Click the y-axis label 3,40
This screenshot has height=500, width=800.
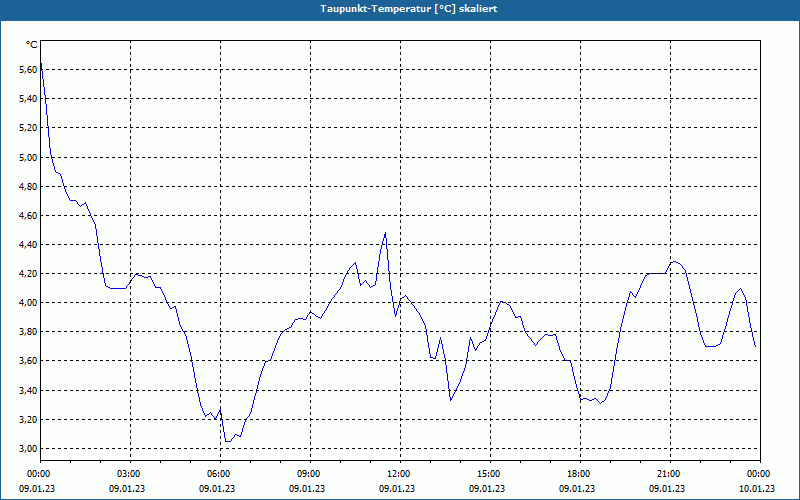pos(28,390)
